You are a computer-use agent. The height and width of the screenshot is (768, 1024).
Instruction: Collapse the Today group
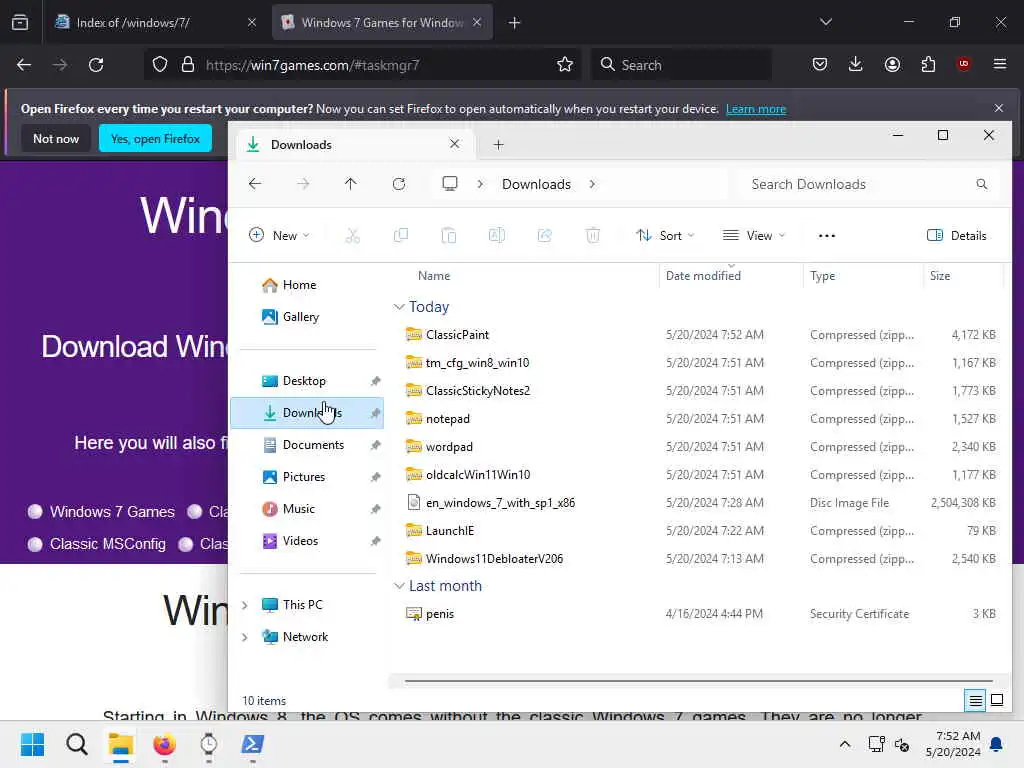pos(399,307)
